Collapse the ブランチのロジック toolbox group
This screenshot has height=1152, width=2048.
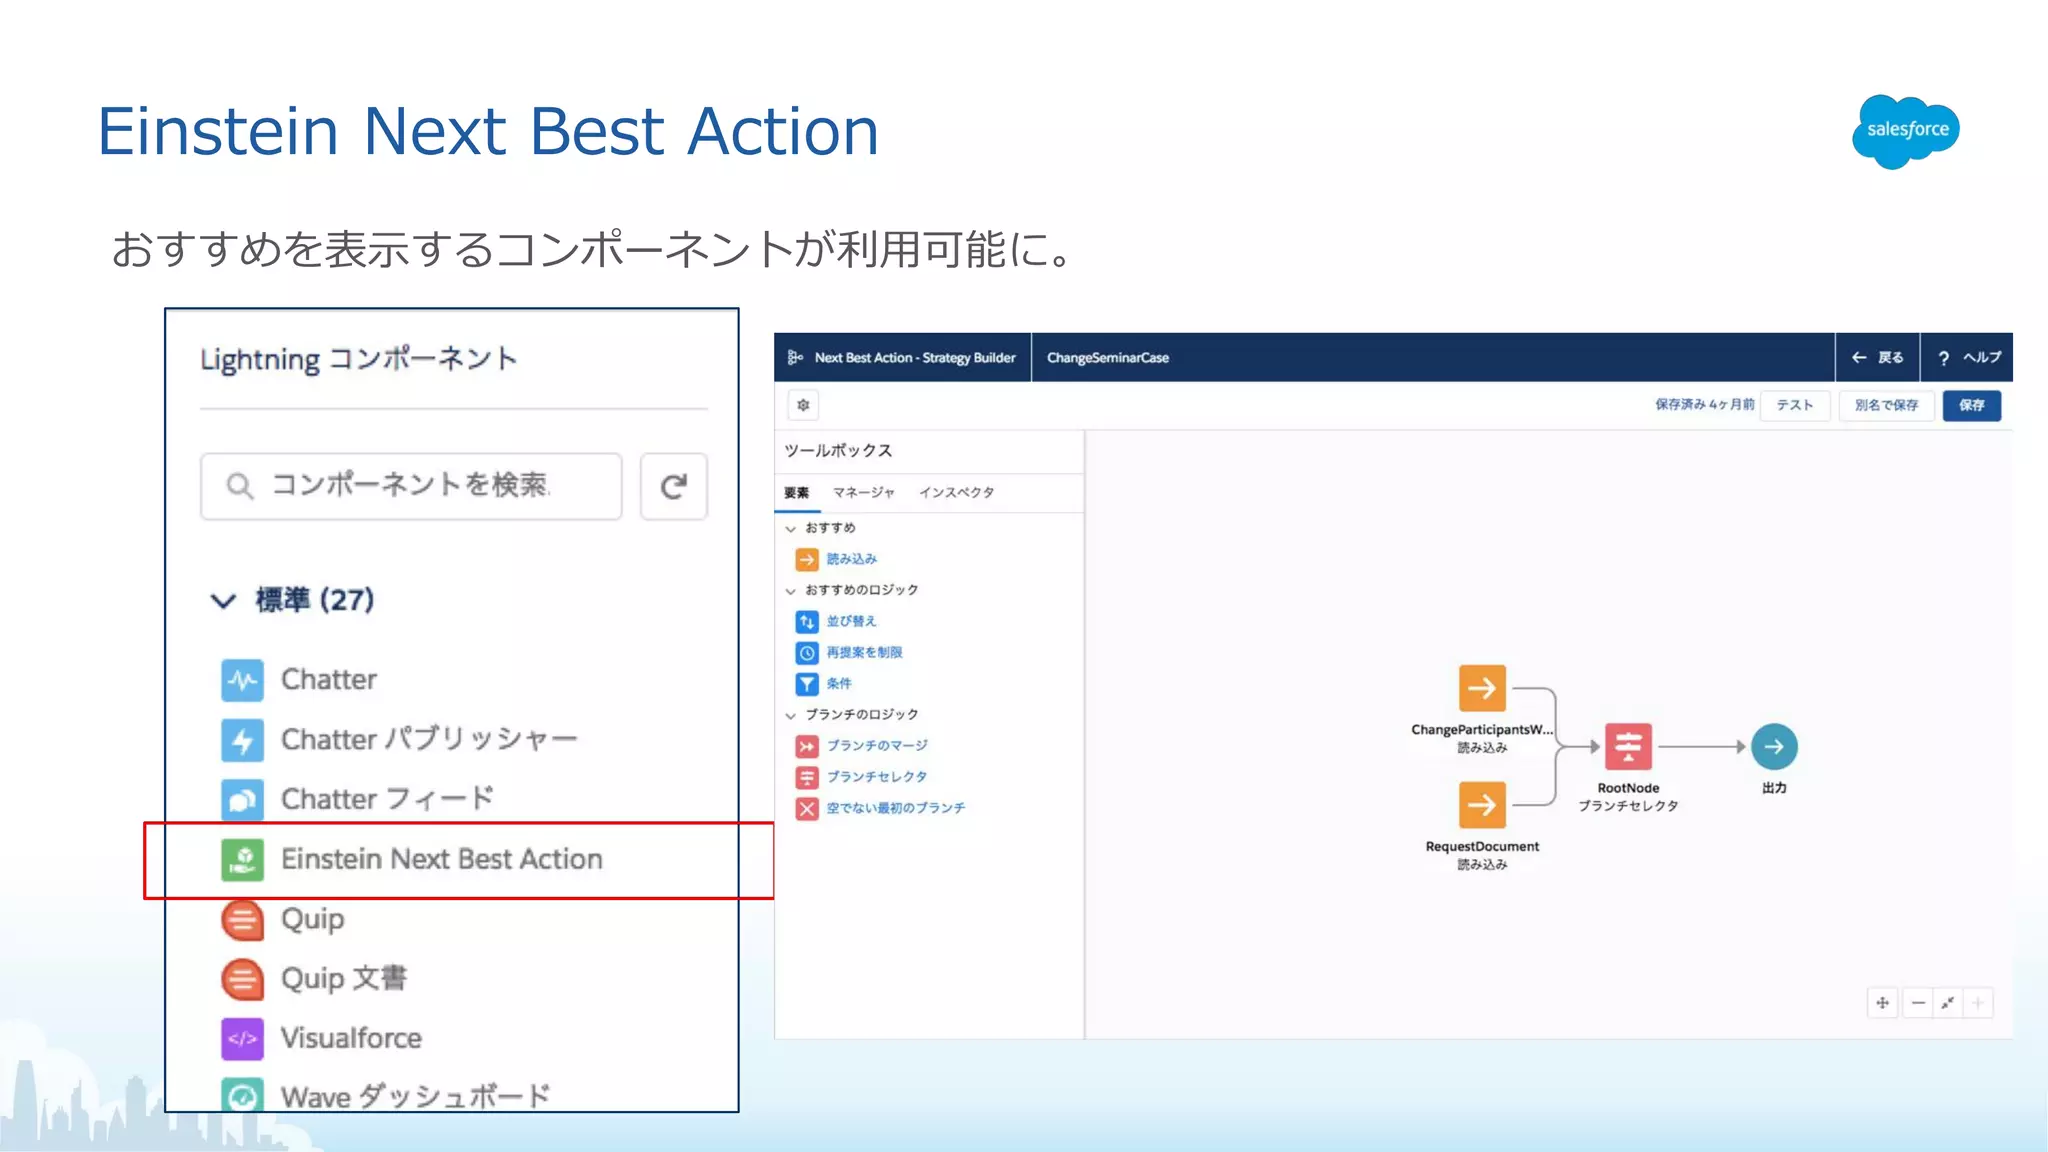(790, 715)
